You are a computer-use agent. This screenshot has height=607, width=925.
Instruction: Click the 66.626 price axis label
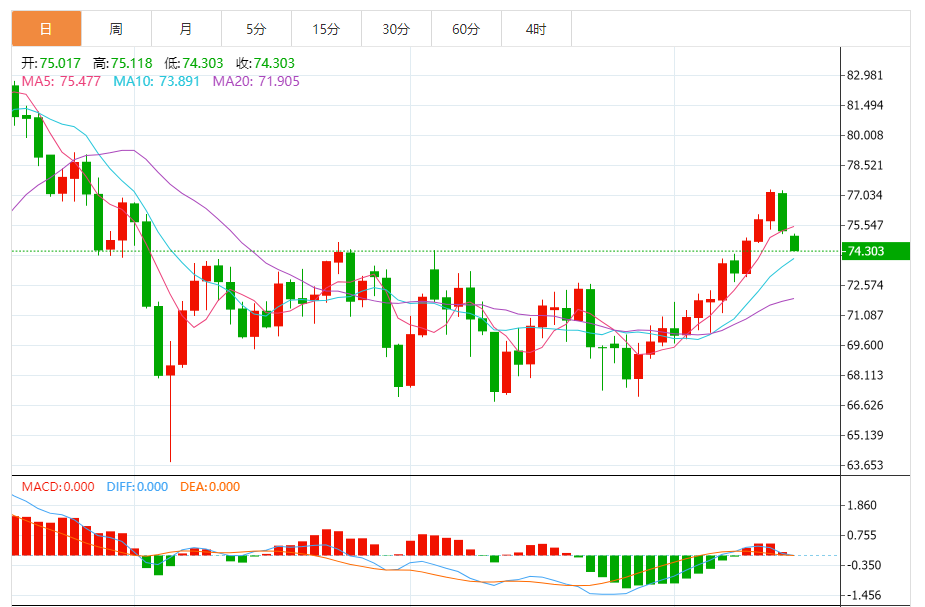tap(865, 405)
